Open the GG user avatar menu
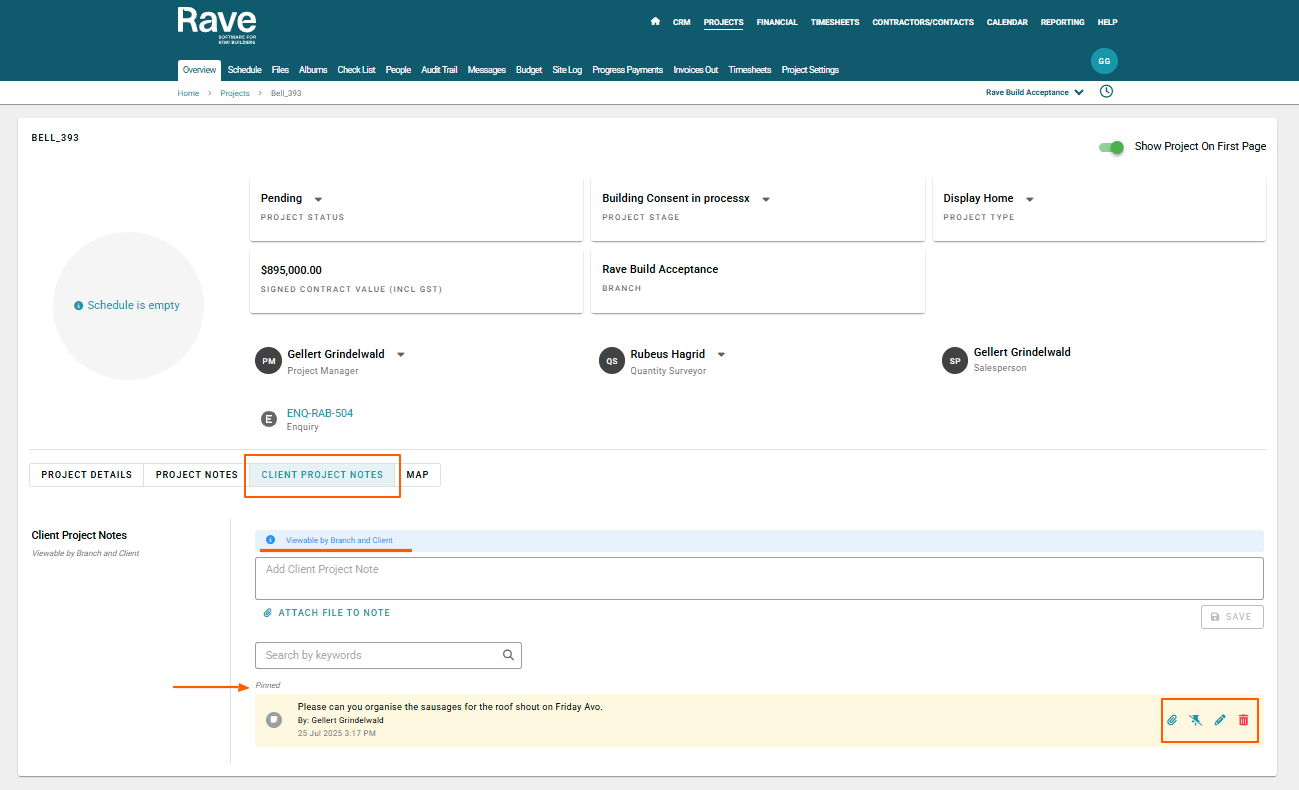 pos(1104,61)
